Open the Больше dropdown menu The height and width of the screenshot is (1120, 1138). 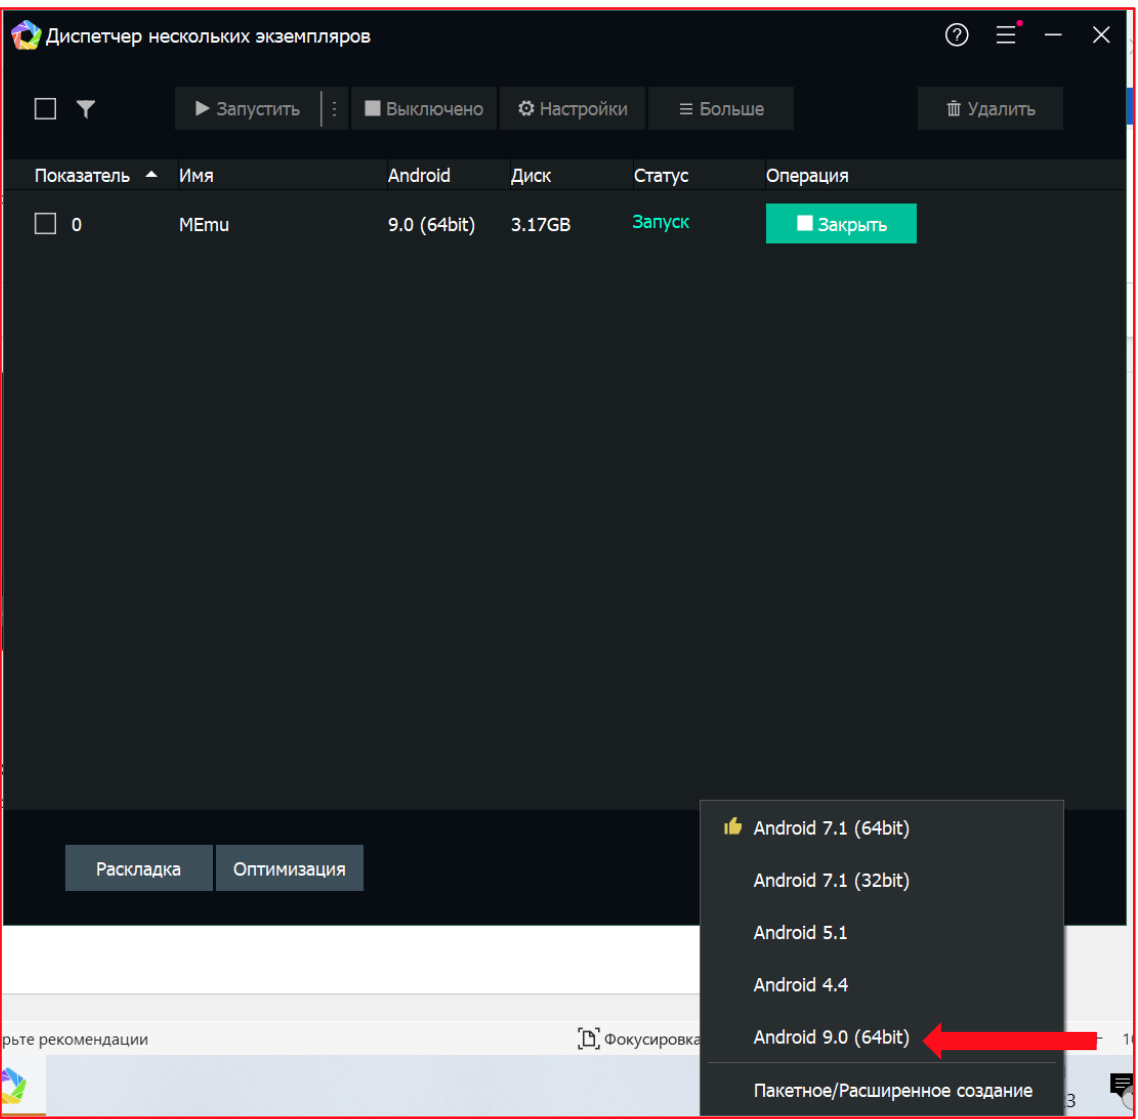pyautogui.click(x=721, y=109)
